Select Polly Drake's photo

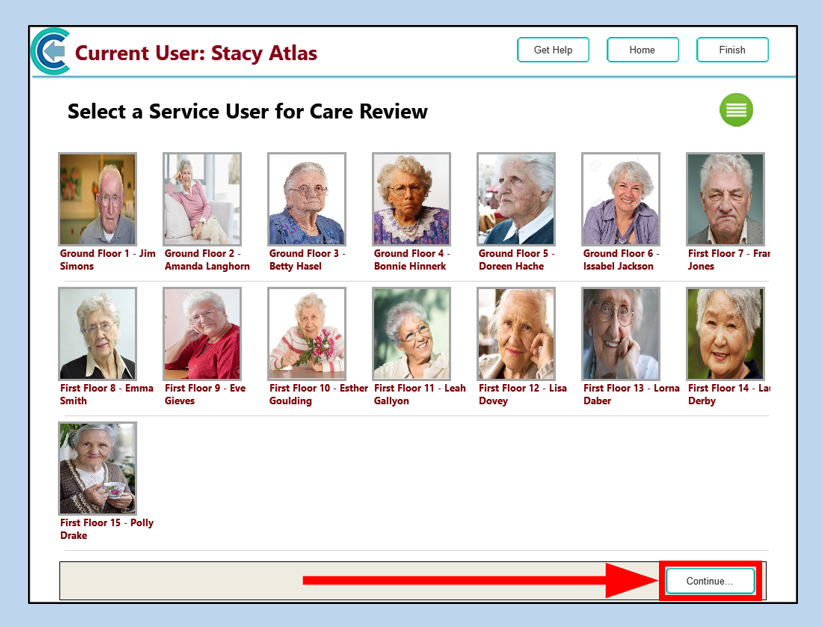pyautogui.click(x=97, y=468)
